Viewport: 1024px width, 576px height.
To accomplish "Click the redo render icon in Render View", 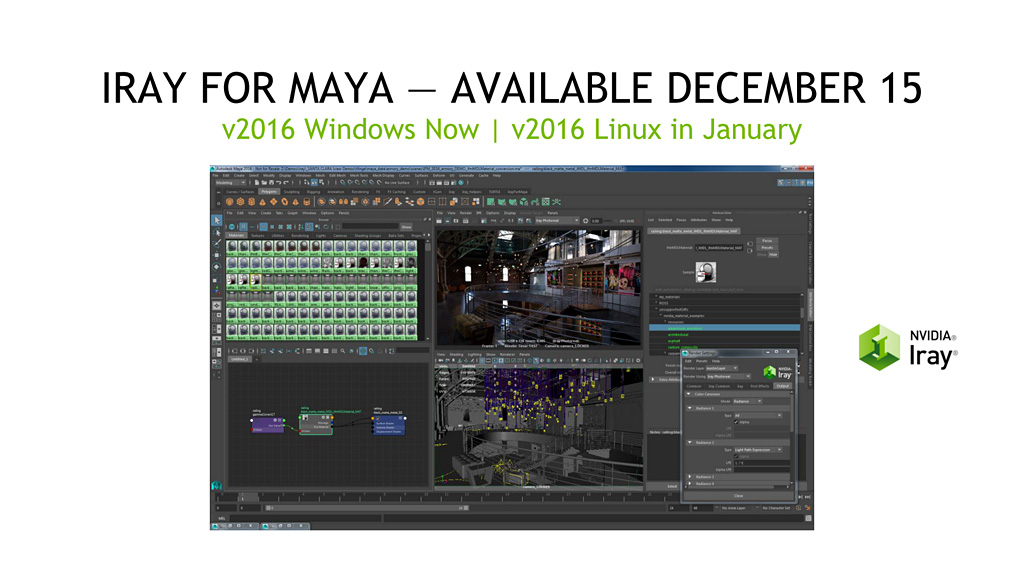I will (x=440, y=221).
